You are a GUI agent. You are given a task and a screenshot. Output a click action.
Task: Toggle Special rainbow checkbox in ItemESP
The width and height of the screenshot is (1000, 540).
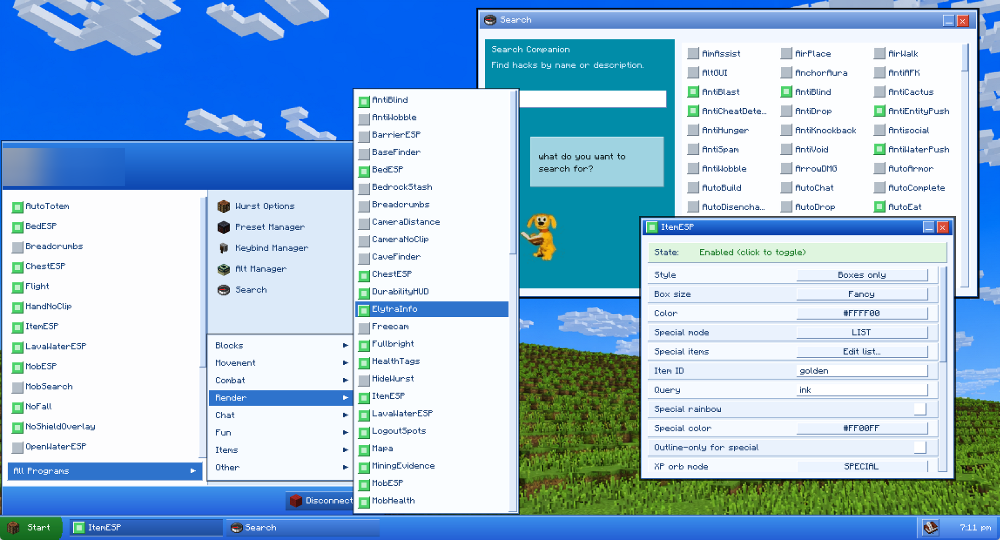[x=920, y=409]
